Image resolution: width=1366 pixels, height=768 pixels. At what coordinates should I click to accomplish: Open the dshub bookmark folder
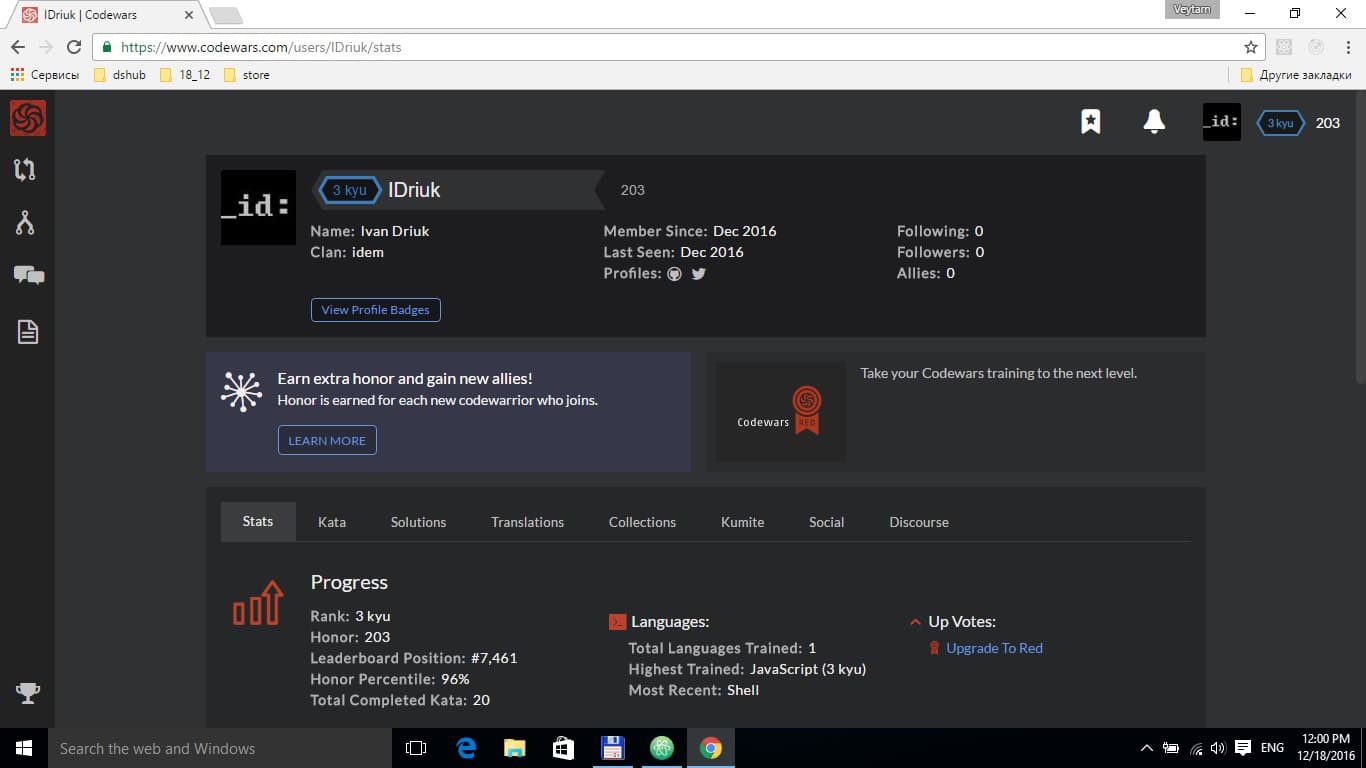(119, 75)
